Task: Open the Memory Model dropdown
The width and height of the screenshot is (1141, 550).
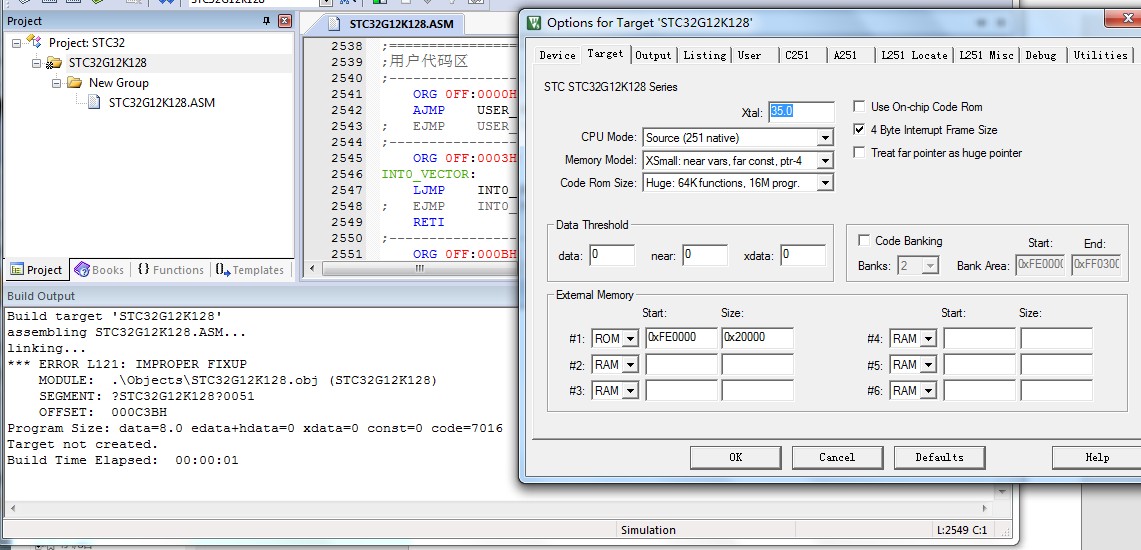Action: pos(824,160)
